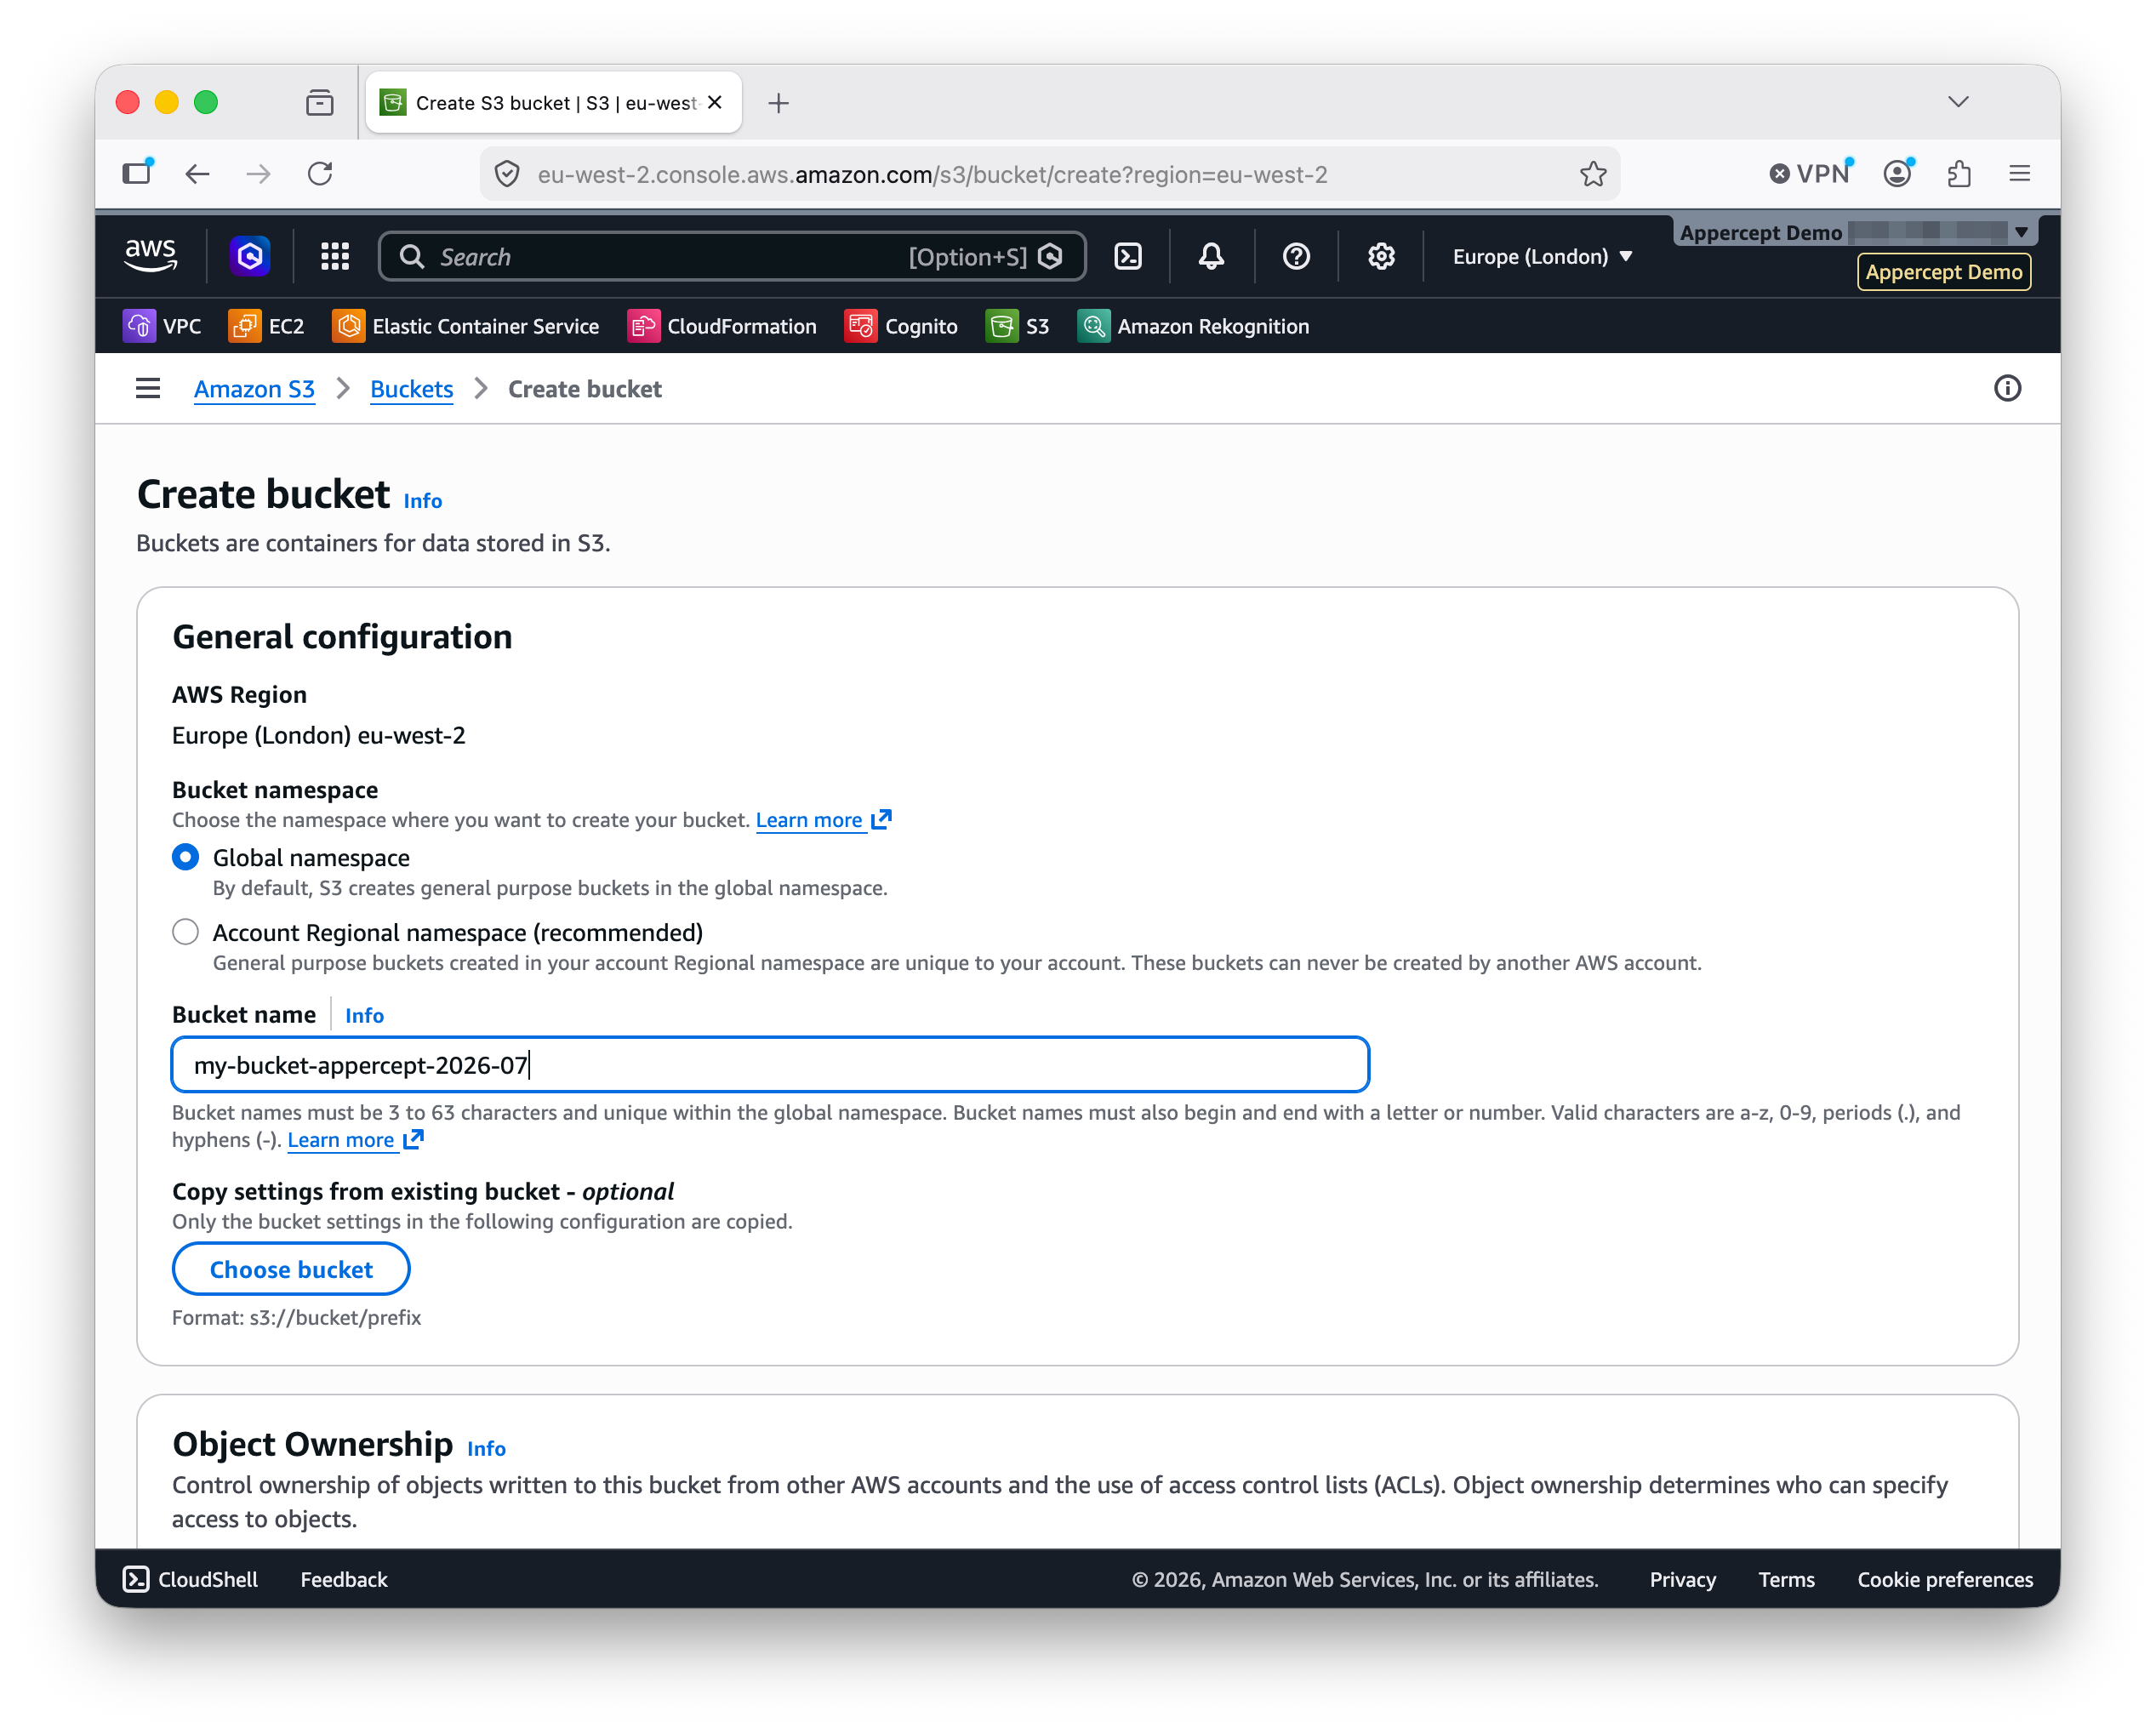
Task: Open the help question mark menu
Action: click(x=1296, y=257)
